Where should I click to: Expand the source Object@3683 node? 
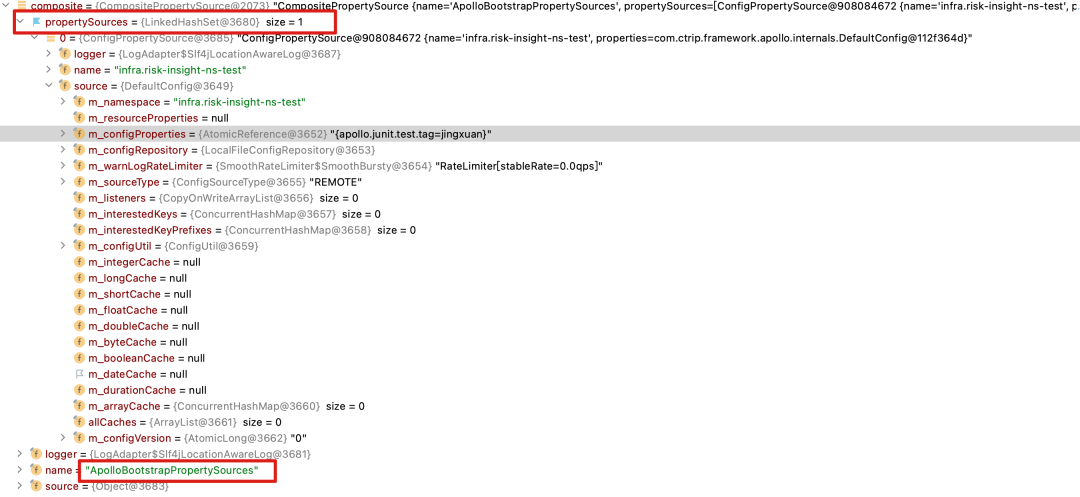coord(19,486)
